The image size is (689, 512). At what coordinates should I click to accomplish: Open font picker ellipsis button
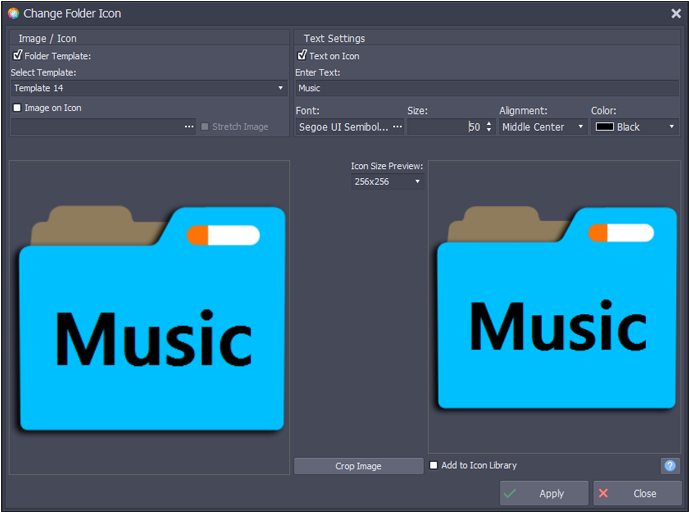(x=397, y=127)
